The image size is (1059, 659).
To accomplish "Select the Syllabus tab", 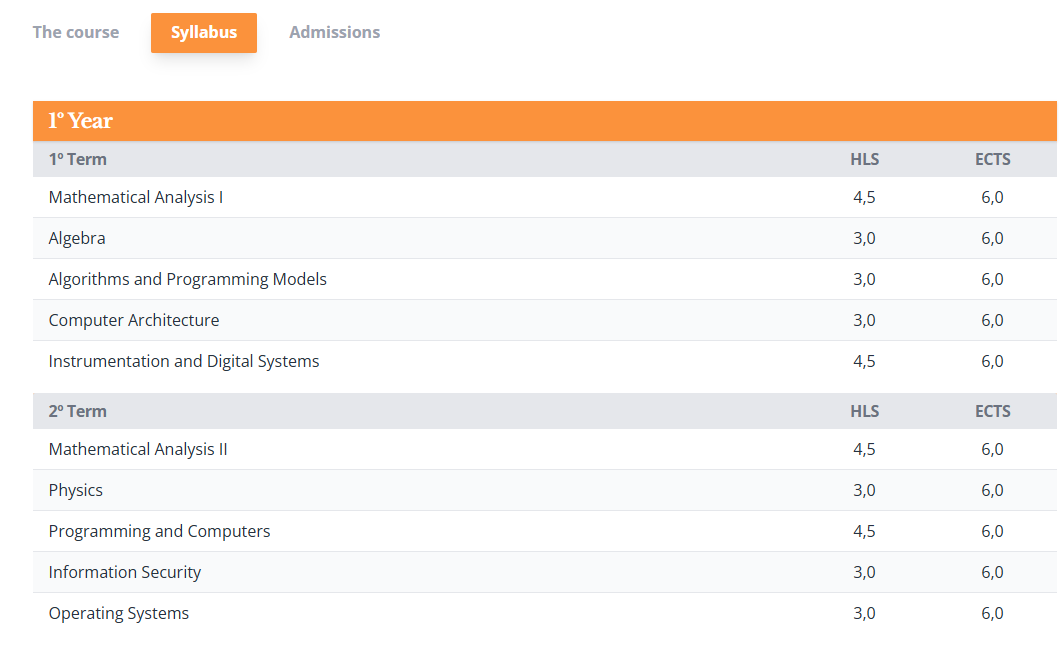I will [x=204, y=32].
